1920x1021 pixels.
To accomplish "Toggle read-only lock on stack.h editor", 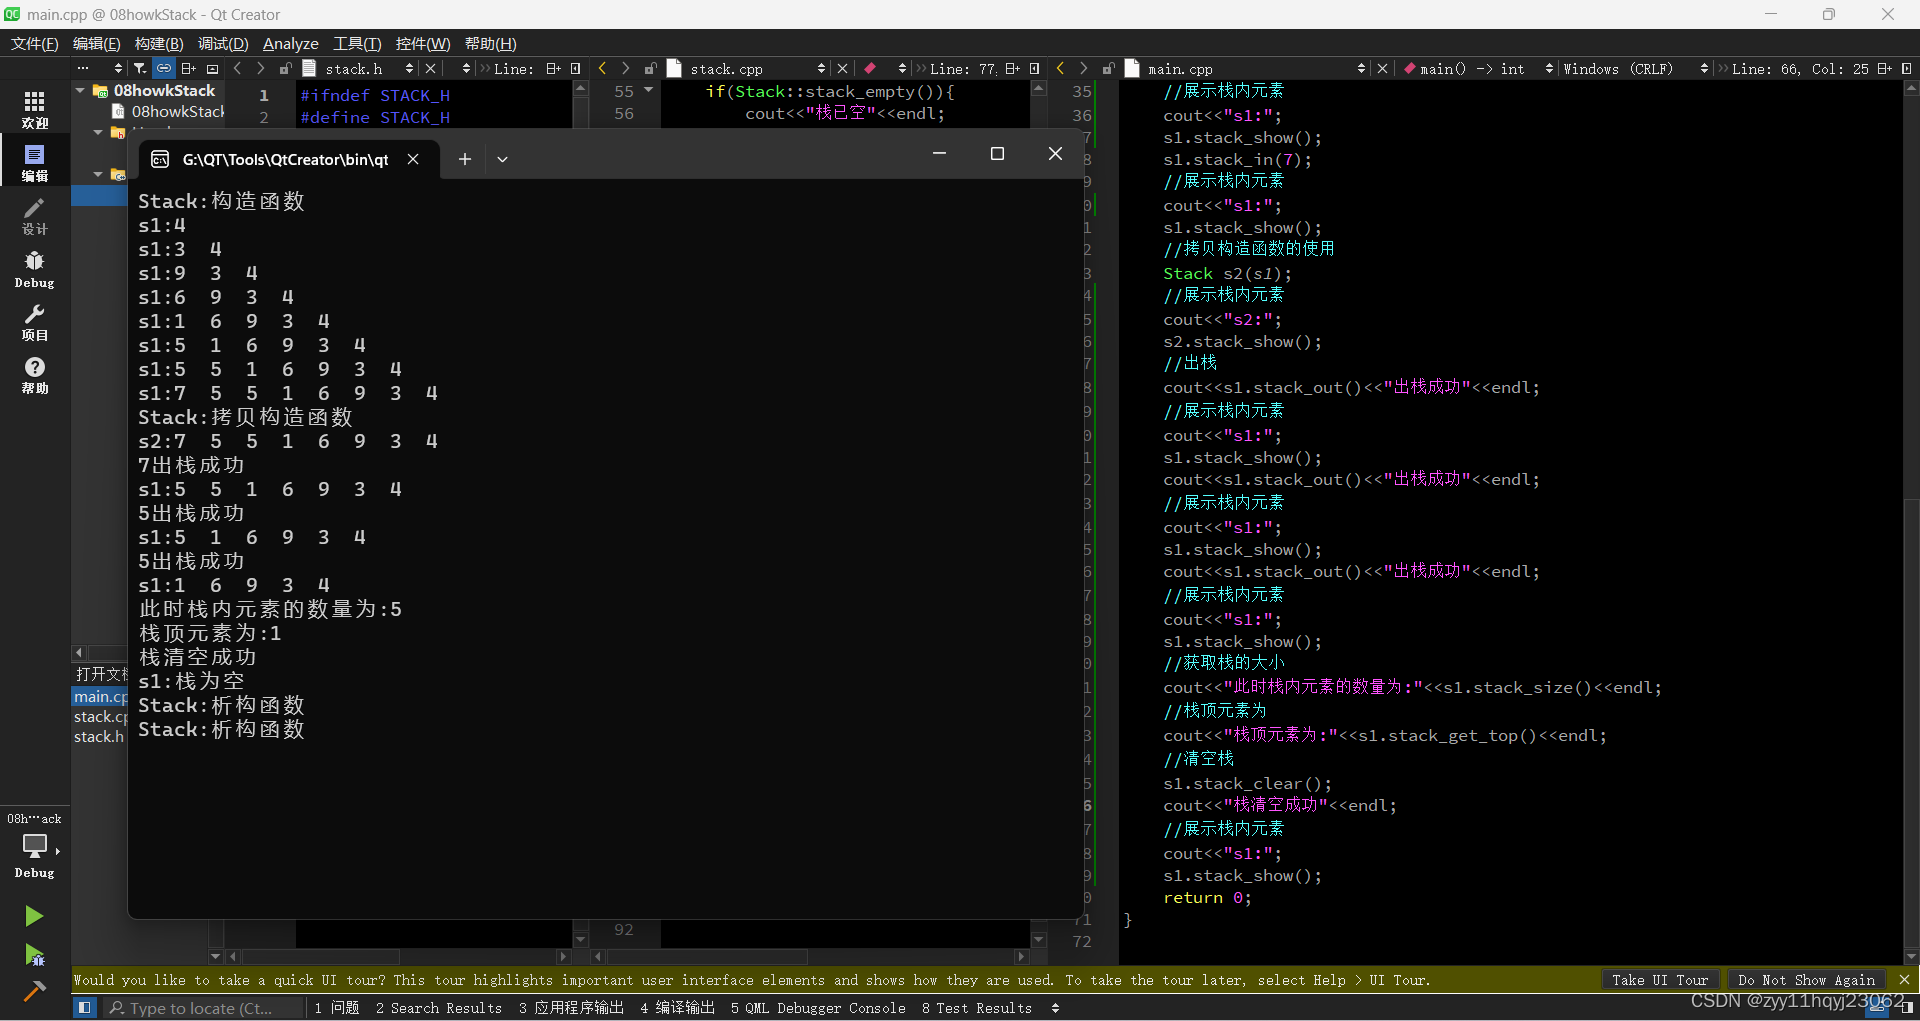I will [x=285, y=68].
